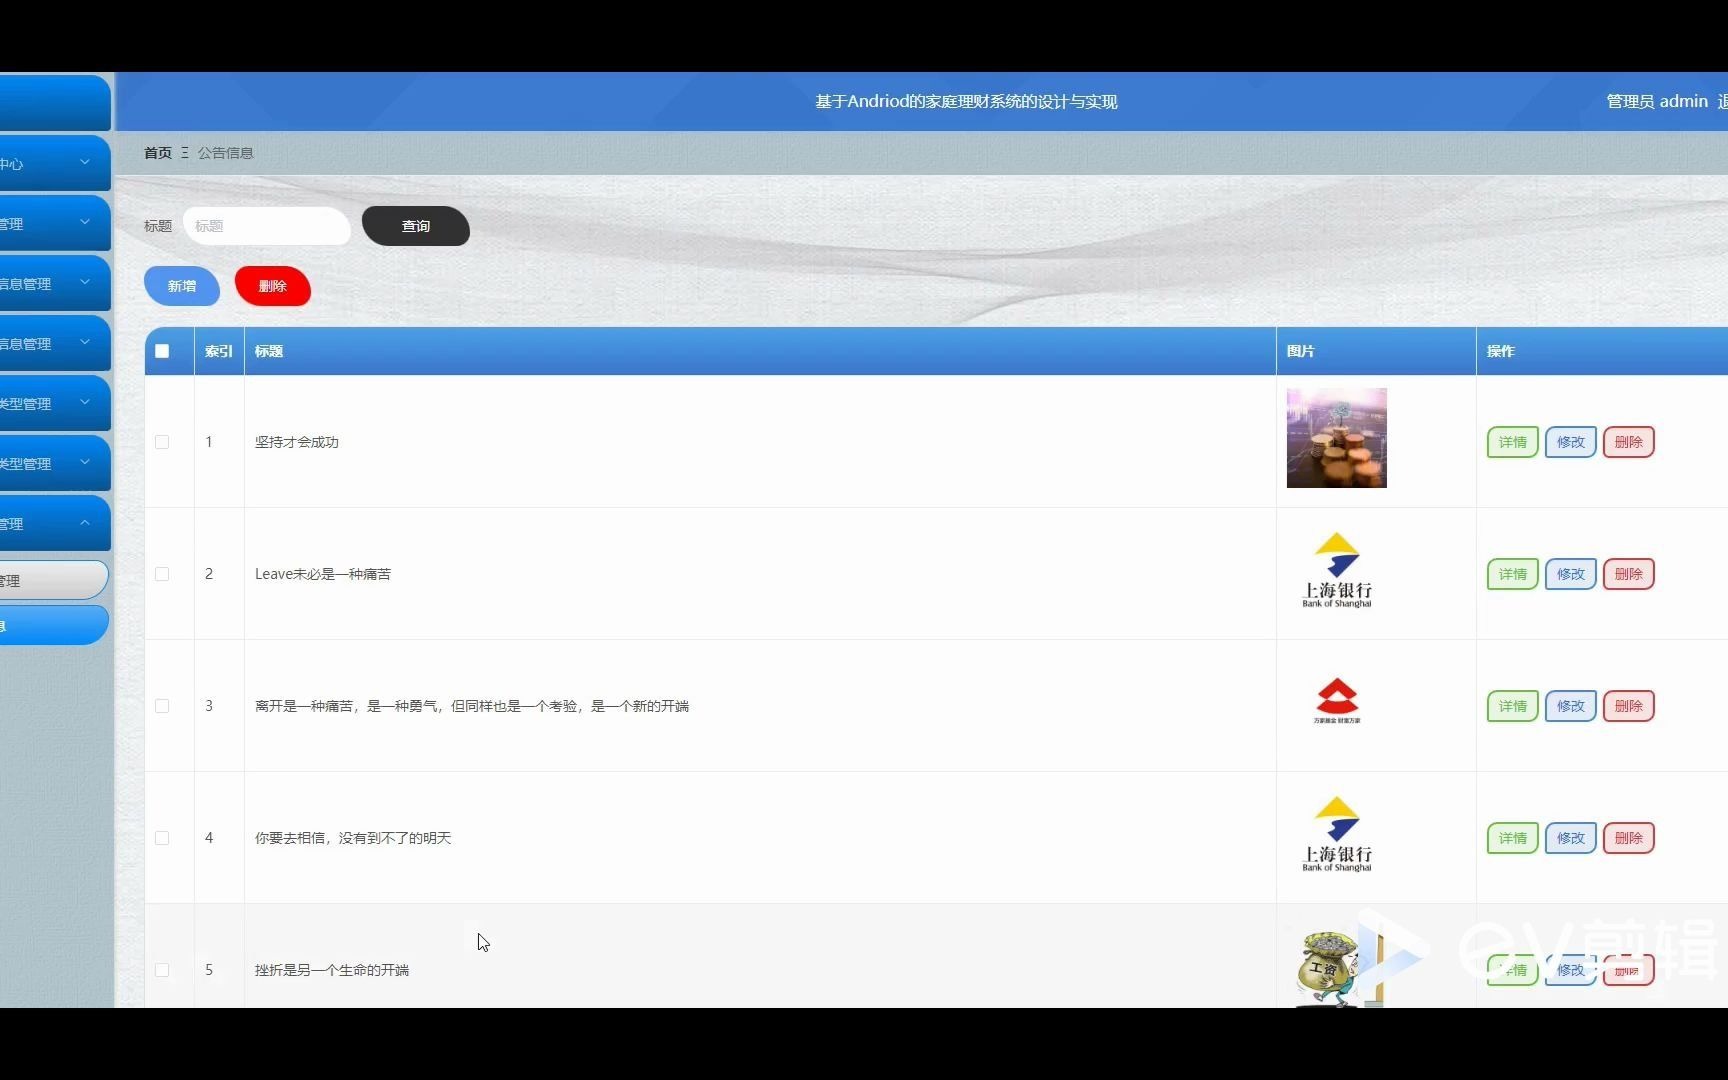Image resolution: width=1728 pixels, height=1080 pixels.
Task: Click 修改 for row 你要去相信，没有到不了的明天
Action: 1571,838
